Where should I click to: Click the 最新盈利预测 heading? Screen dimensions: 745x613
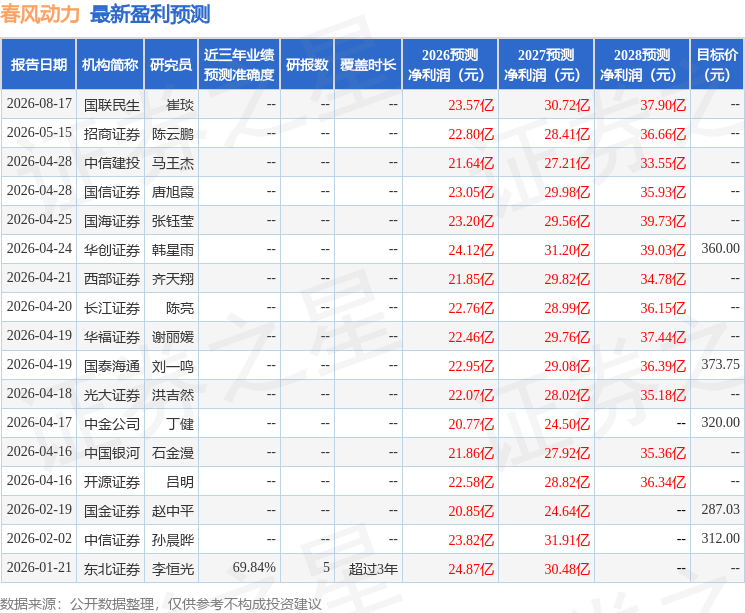tap(150, 14)
